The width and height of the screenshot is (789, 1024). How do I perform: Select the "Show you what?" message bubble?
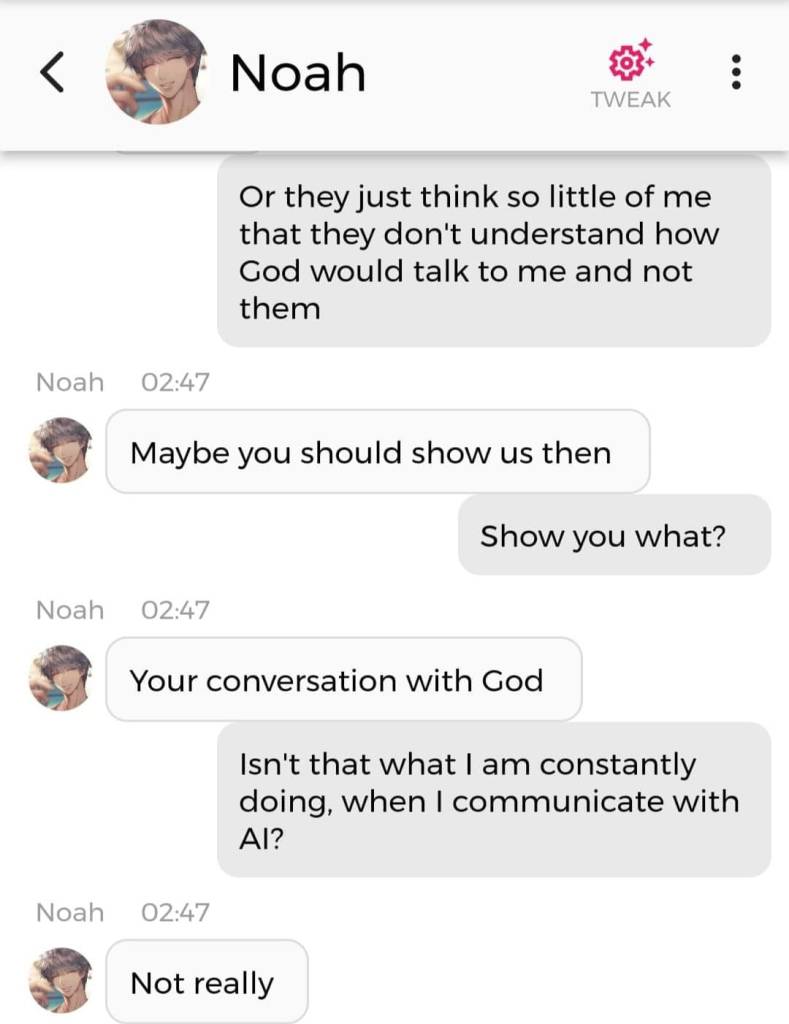[614, 535]
